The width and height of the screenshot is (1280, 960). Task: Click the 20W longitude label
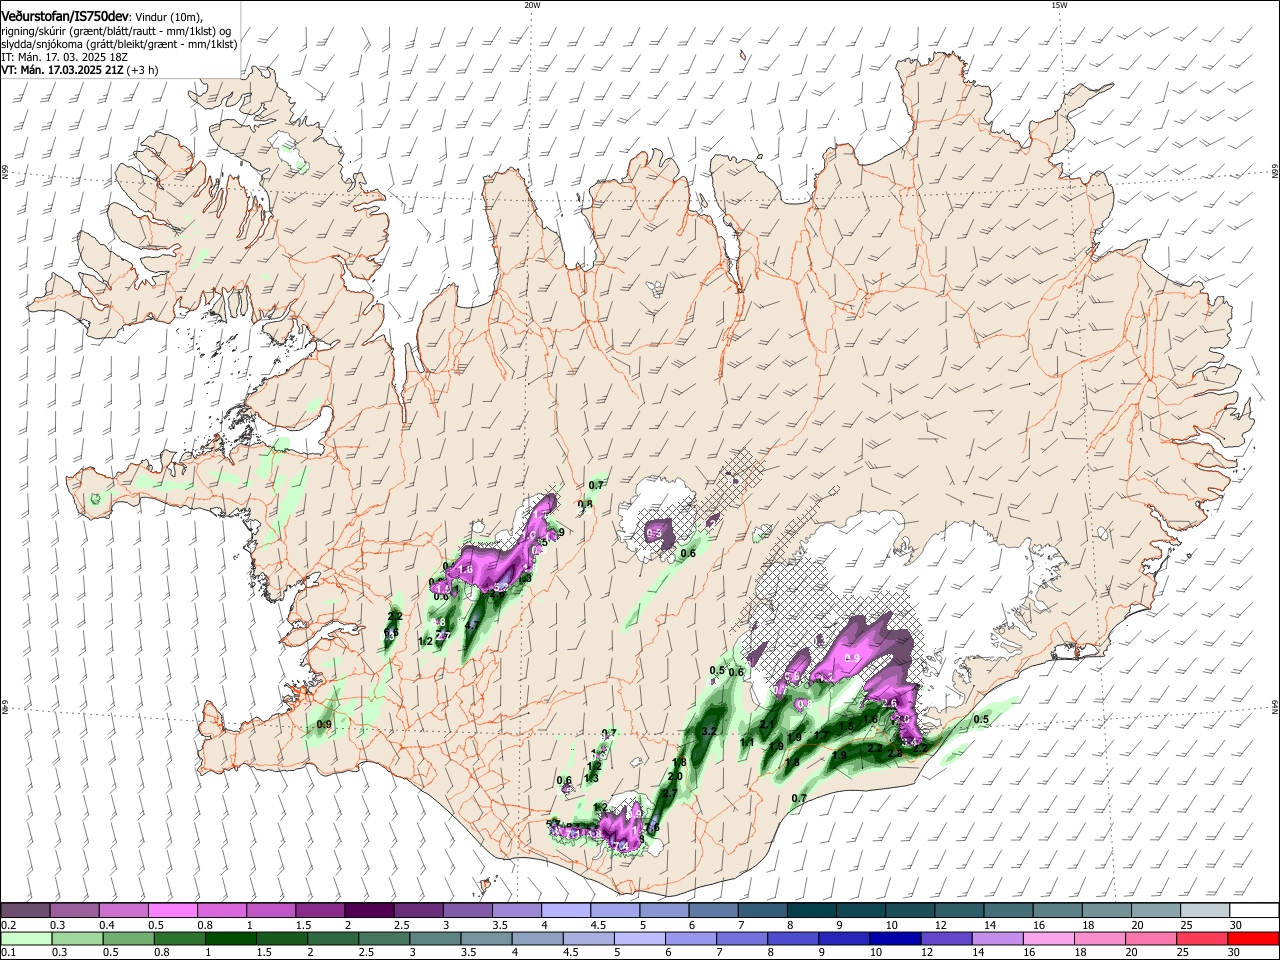point(531,5)
